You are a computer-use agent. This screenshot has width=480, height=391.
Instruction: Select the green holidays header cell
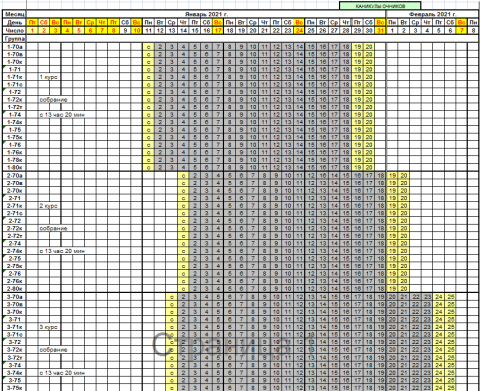coord(380,6)
